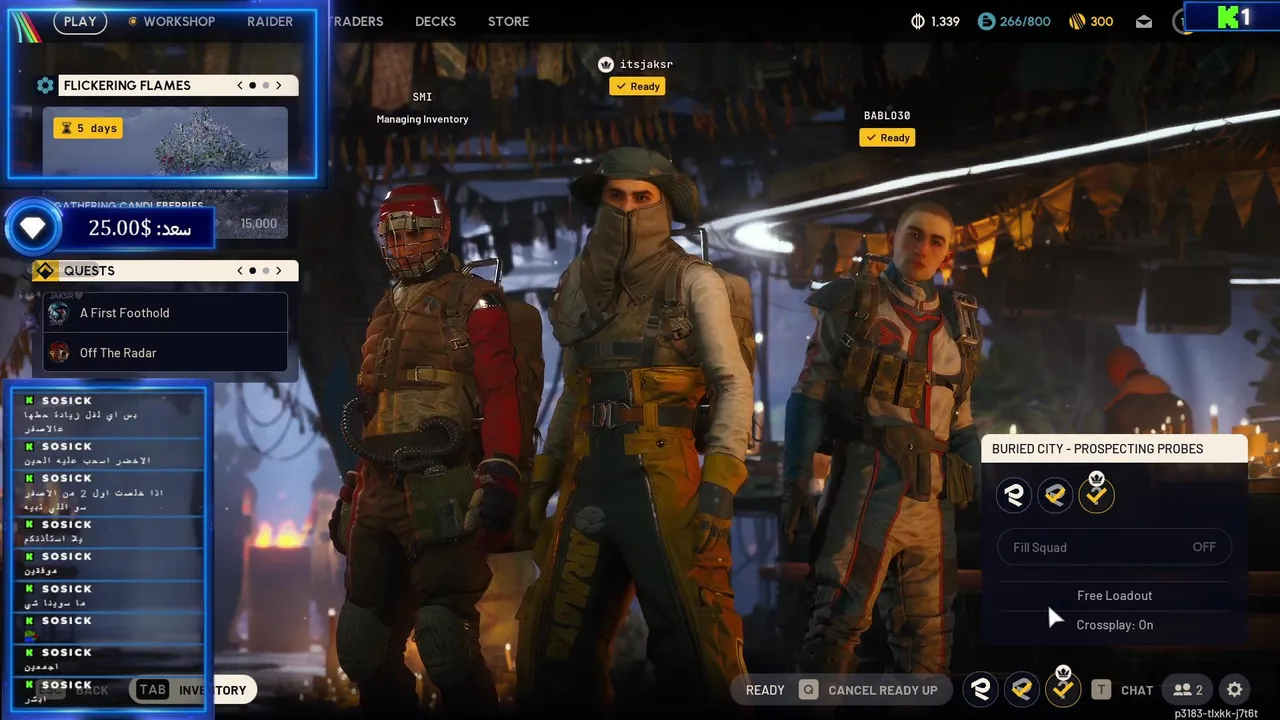Click the crowned yellow check icon in Buried City panel

pyautogui.click(x=1097, y=493)
